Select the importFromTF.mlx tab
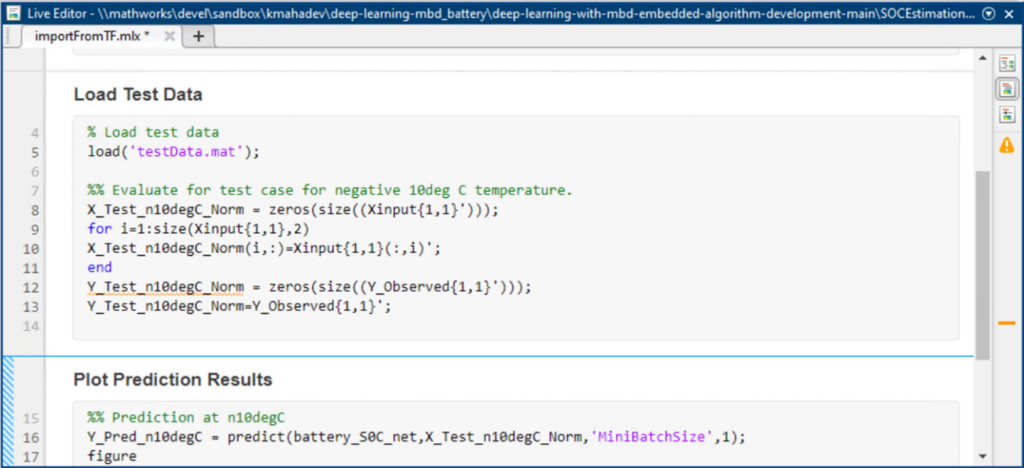1024x468 pixels. pyautogui.click(x=91, y=36)
